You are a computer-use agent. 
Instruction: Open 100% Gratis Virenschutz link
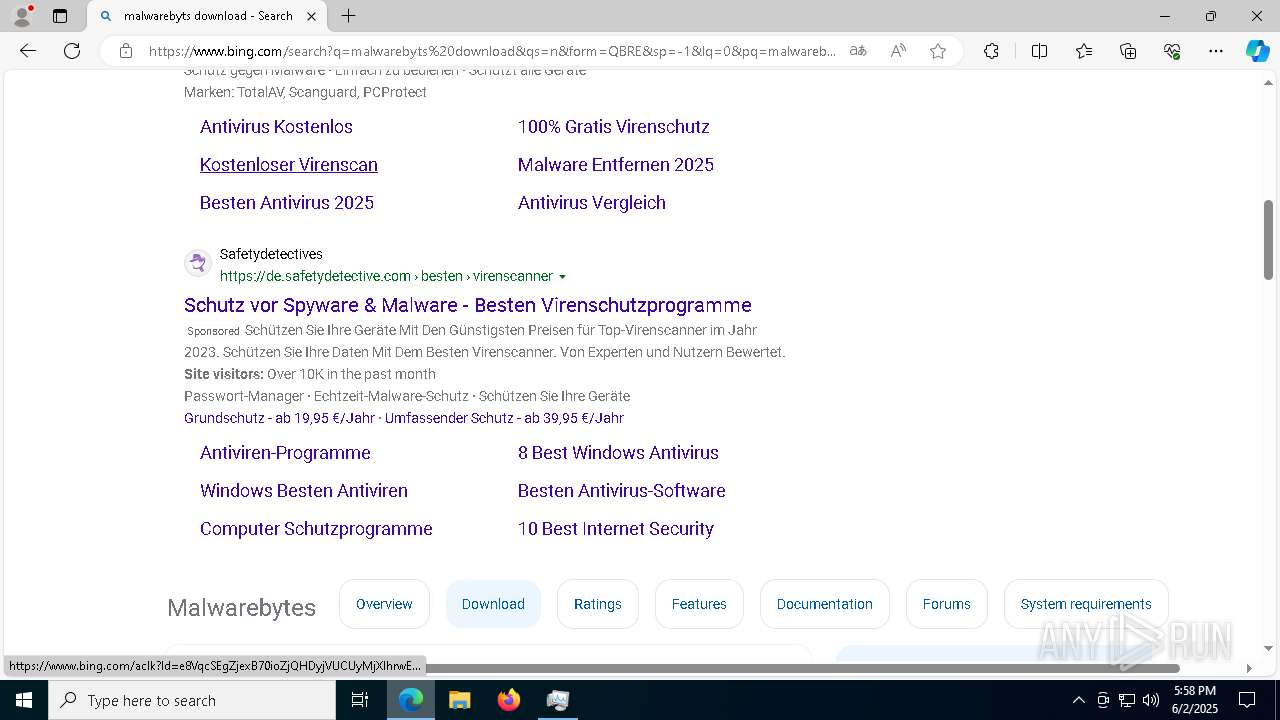coord(614,127)
